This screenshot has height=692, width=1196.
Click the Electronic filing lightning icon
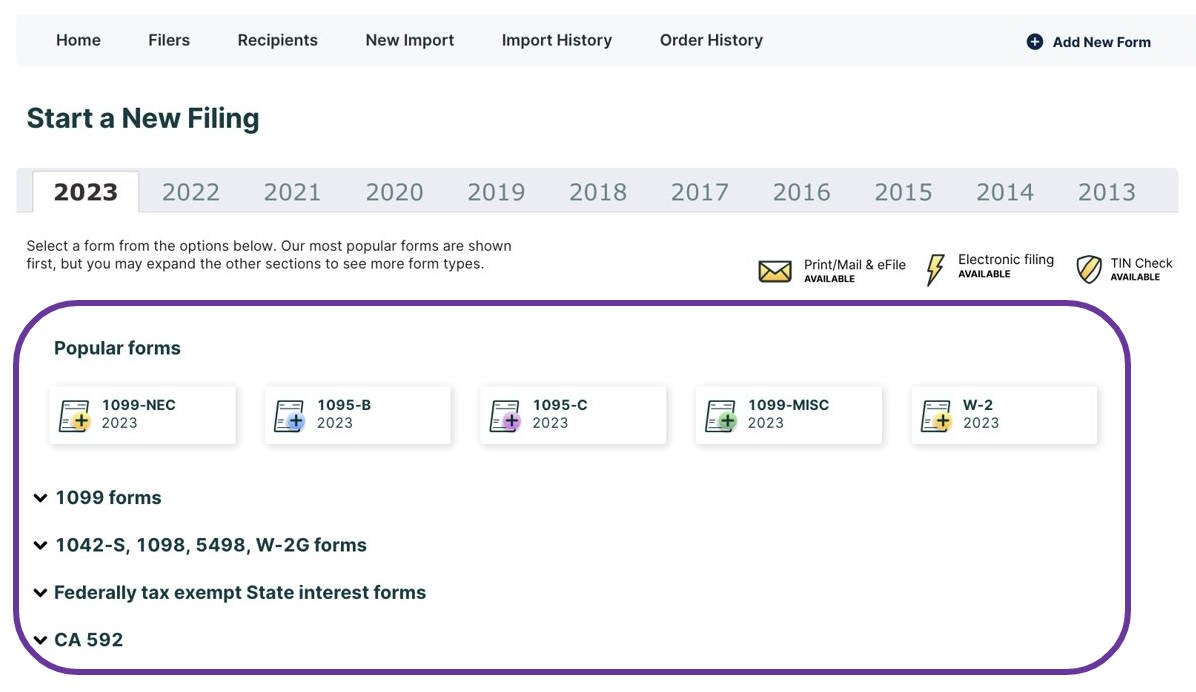[935, 269]
